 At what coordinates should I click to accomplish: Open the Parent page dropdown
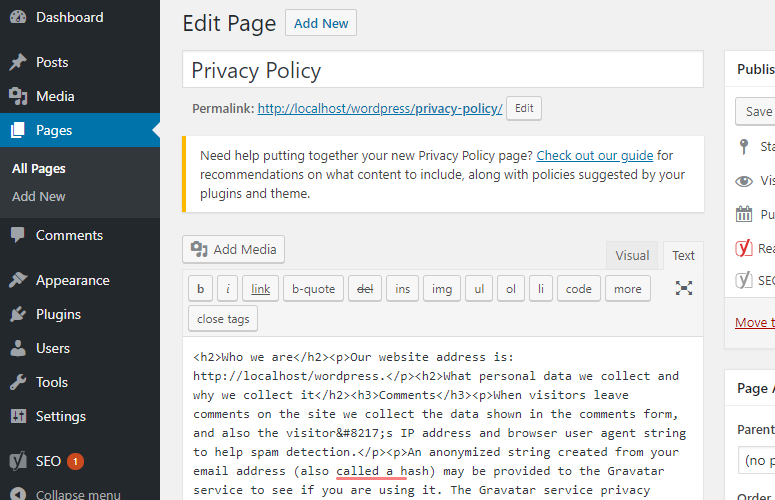[x=757, y=460]
